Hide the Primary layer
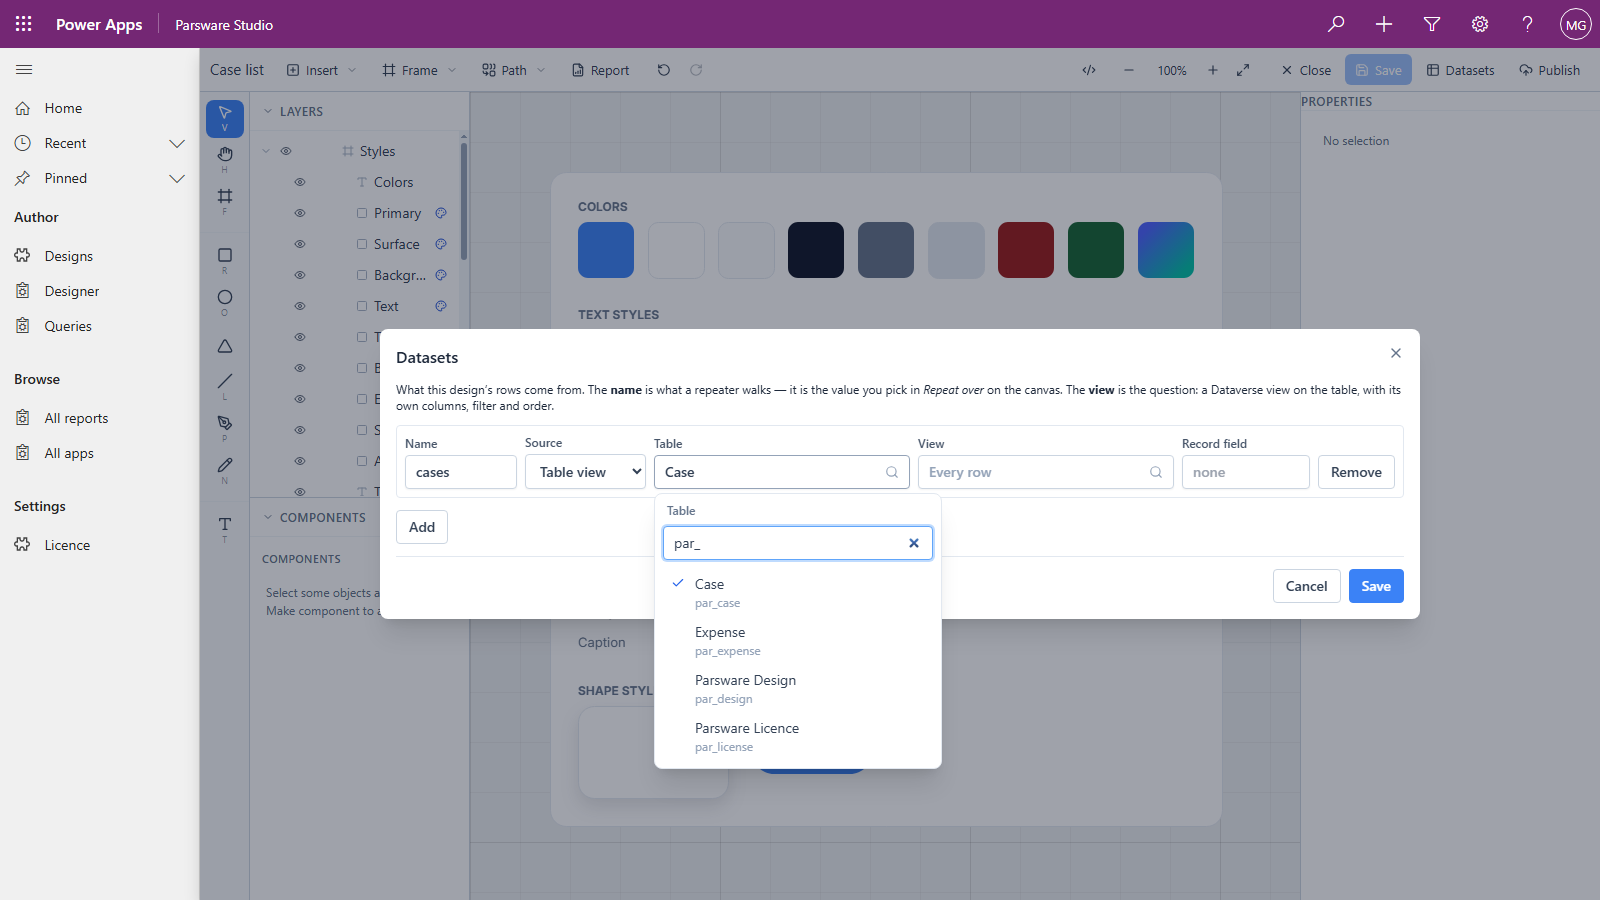The height and width of the screenshot is (900, 1600). [300, 213]
